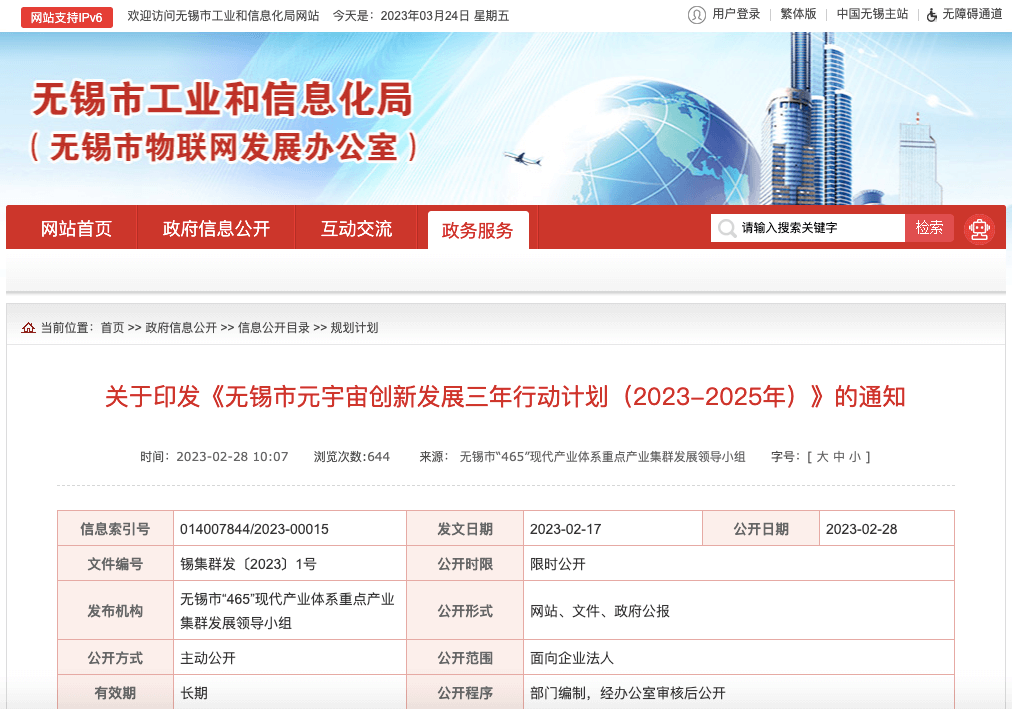1012x709 pixels.
Task: Click the robot assistant icon
Action: click(979, 229)
